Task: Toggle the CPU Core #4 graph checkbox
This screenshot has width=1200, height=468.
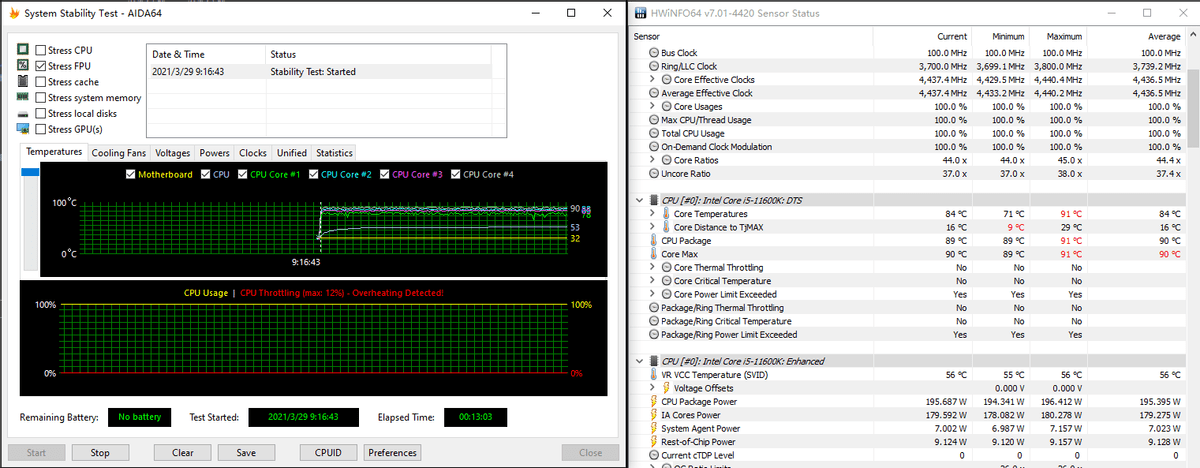Action: tap(456, 174)
